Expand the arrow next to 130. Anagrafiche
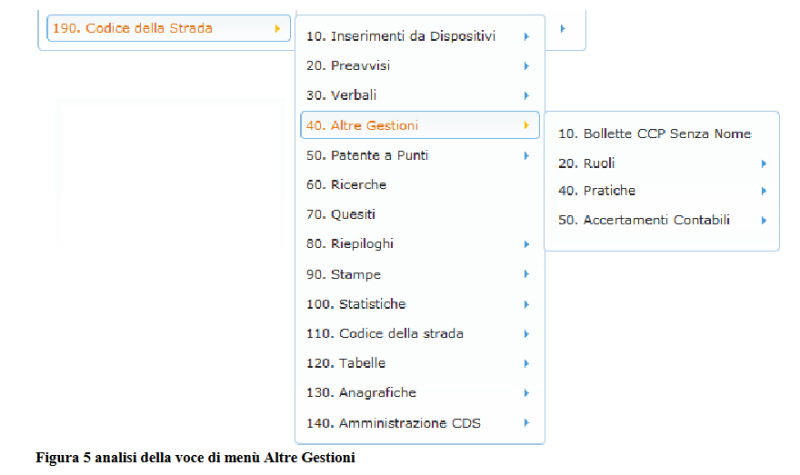The width and height of the screenshot is (800, 475). pyautogui.click(x=526, y=393)
